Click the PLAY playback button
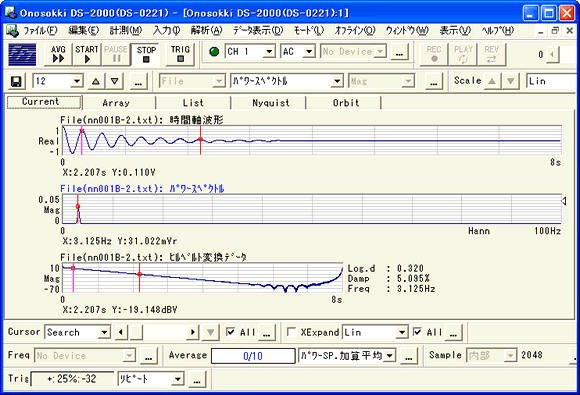Viewport: 580px width, 395px height. pos(463,54)
